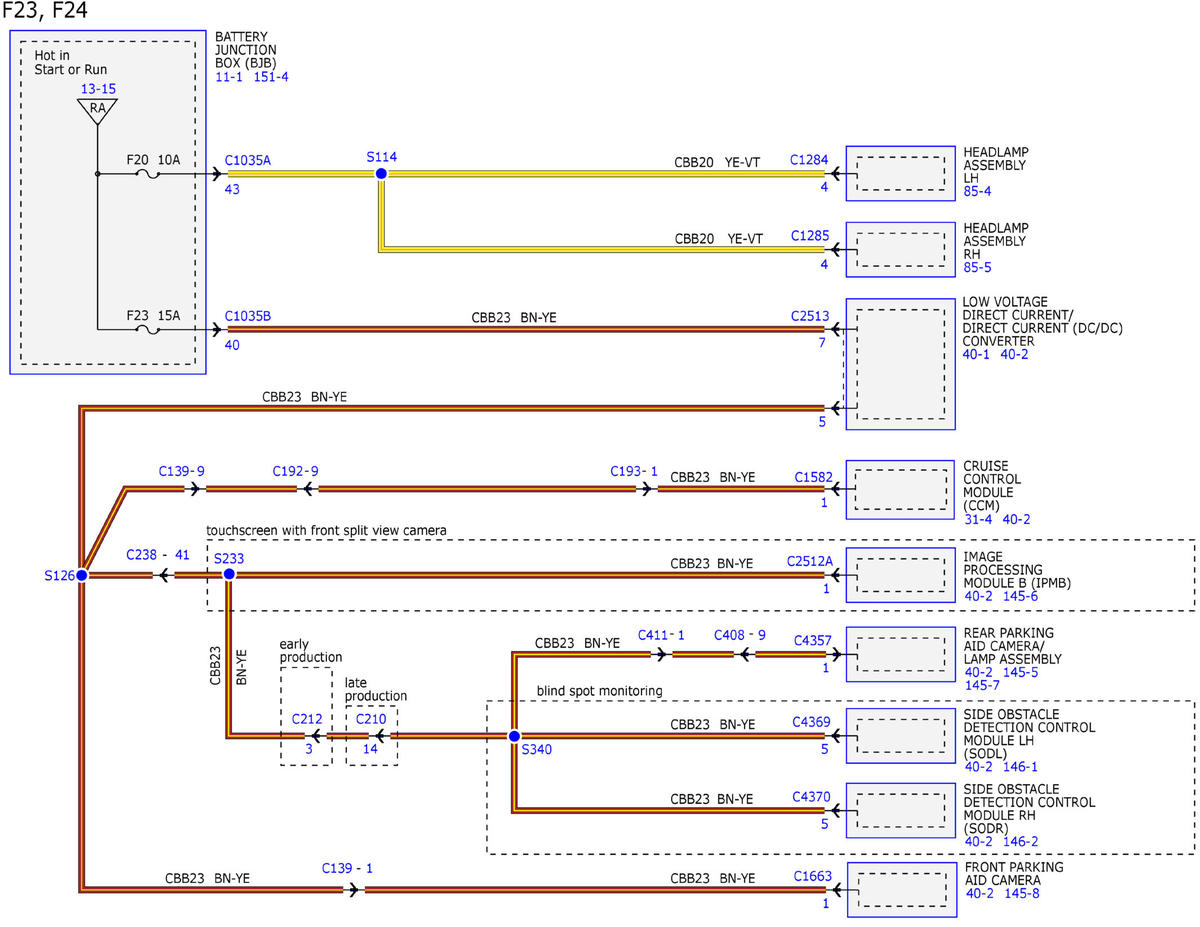
Task: Click the C238-41 connector label
Action: click(x=158, y=553)
